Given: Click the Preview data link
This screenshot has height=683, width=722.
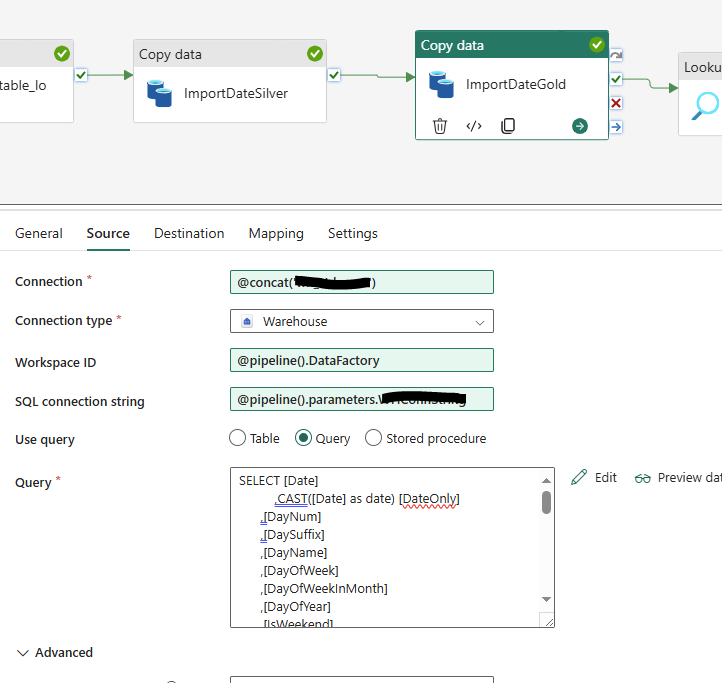Looking at the screenshot, I should (689, 478).
